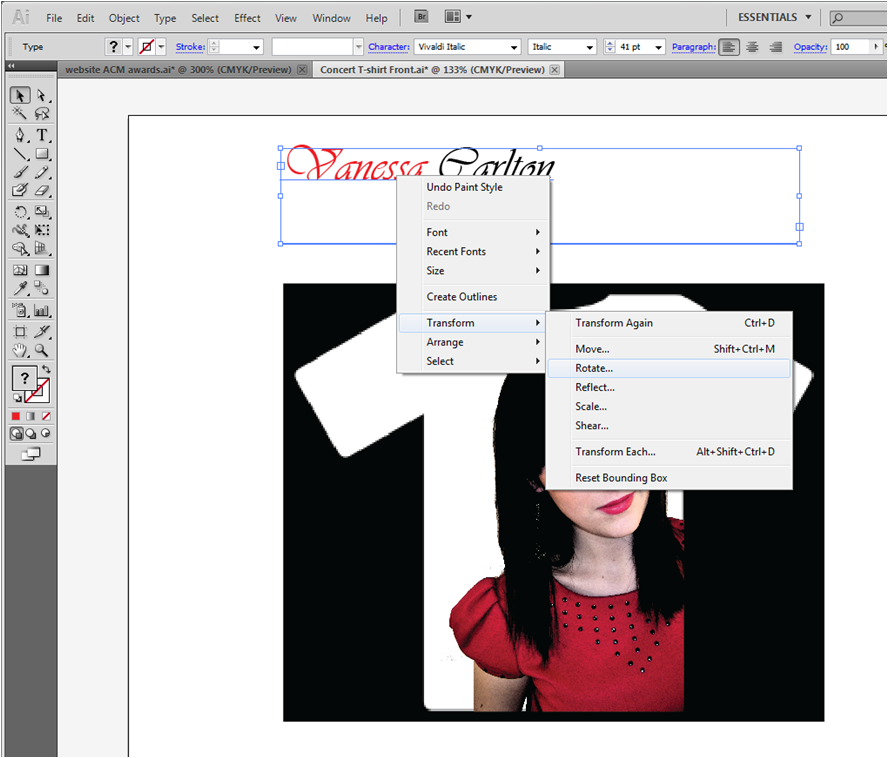888x758 pixels.
Task: Switch to website ACM awards.ai tab
Action: [178, 70]
